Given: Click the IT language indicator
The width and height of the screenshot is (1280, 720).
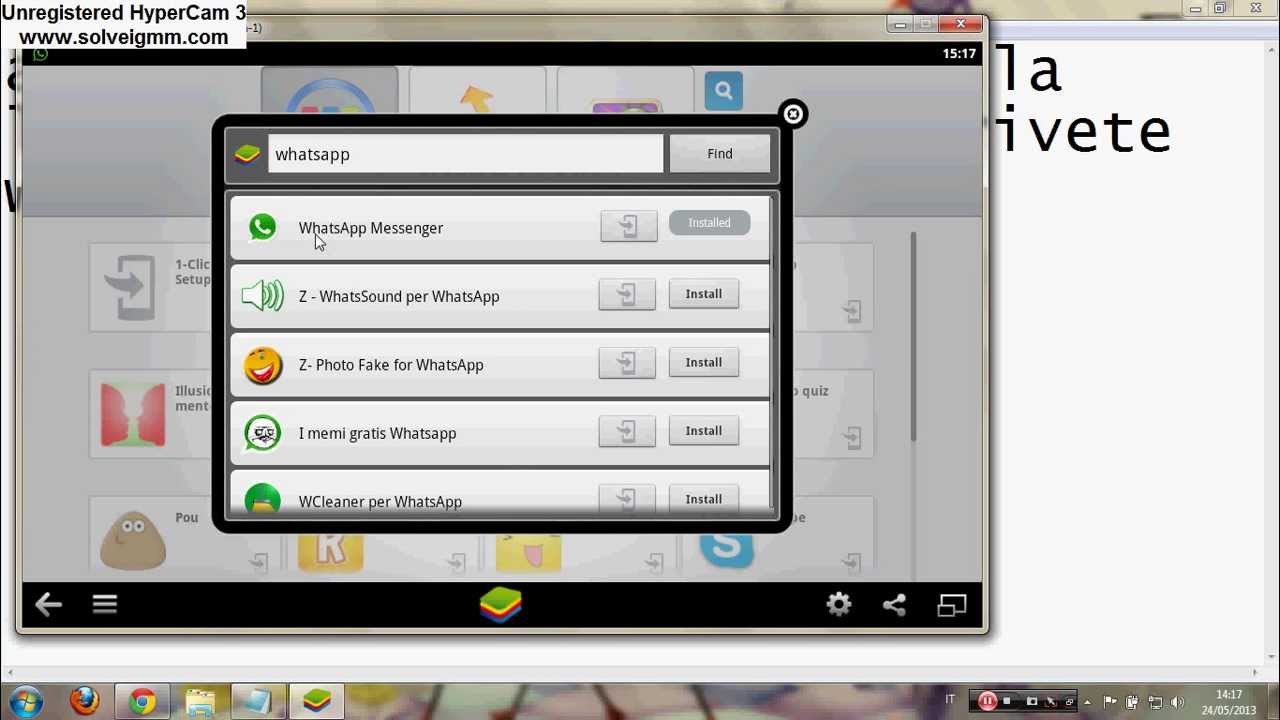Looking at the screenshot, I should [950, 699].
